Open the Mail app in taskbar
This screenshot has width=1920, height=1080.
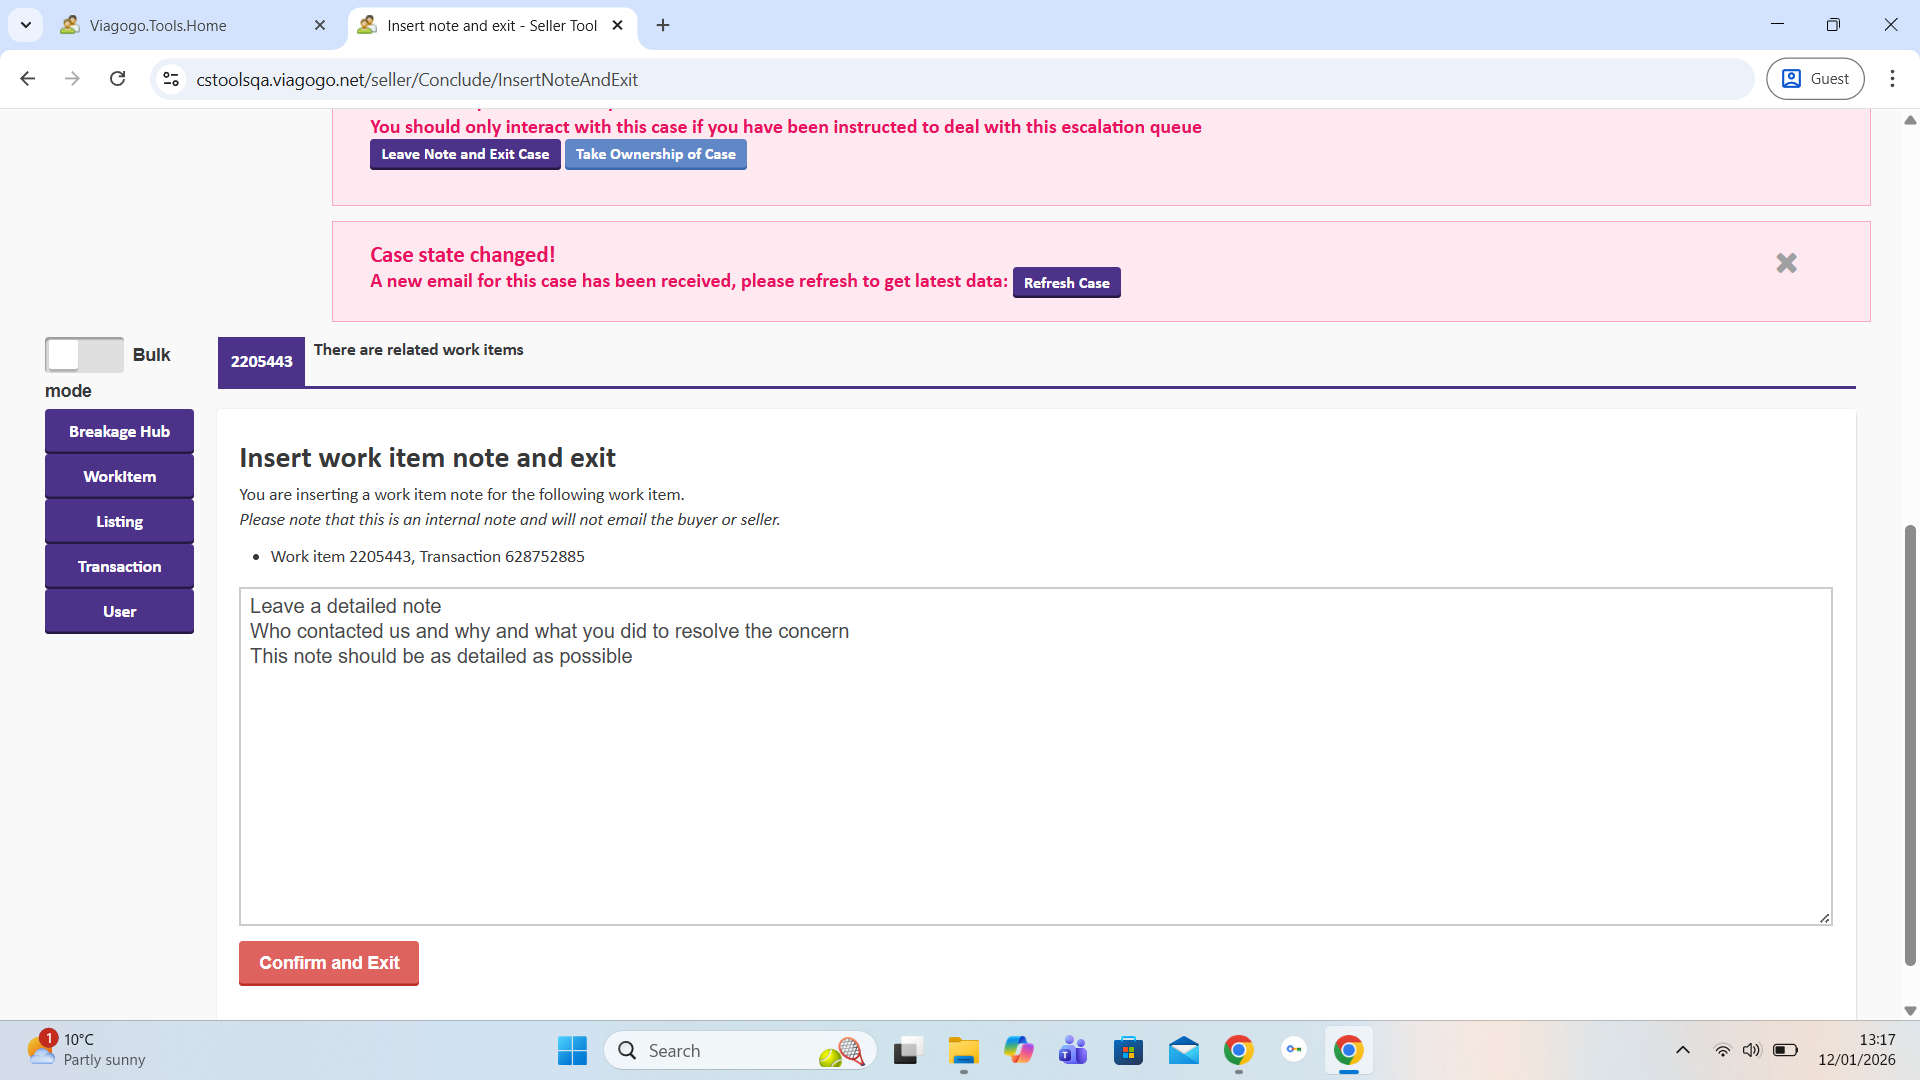(x=1183, y=1051)
